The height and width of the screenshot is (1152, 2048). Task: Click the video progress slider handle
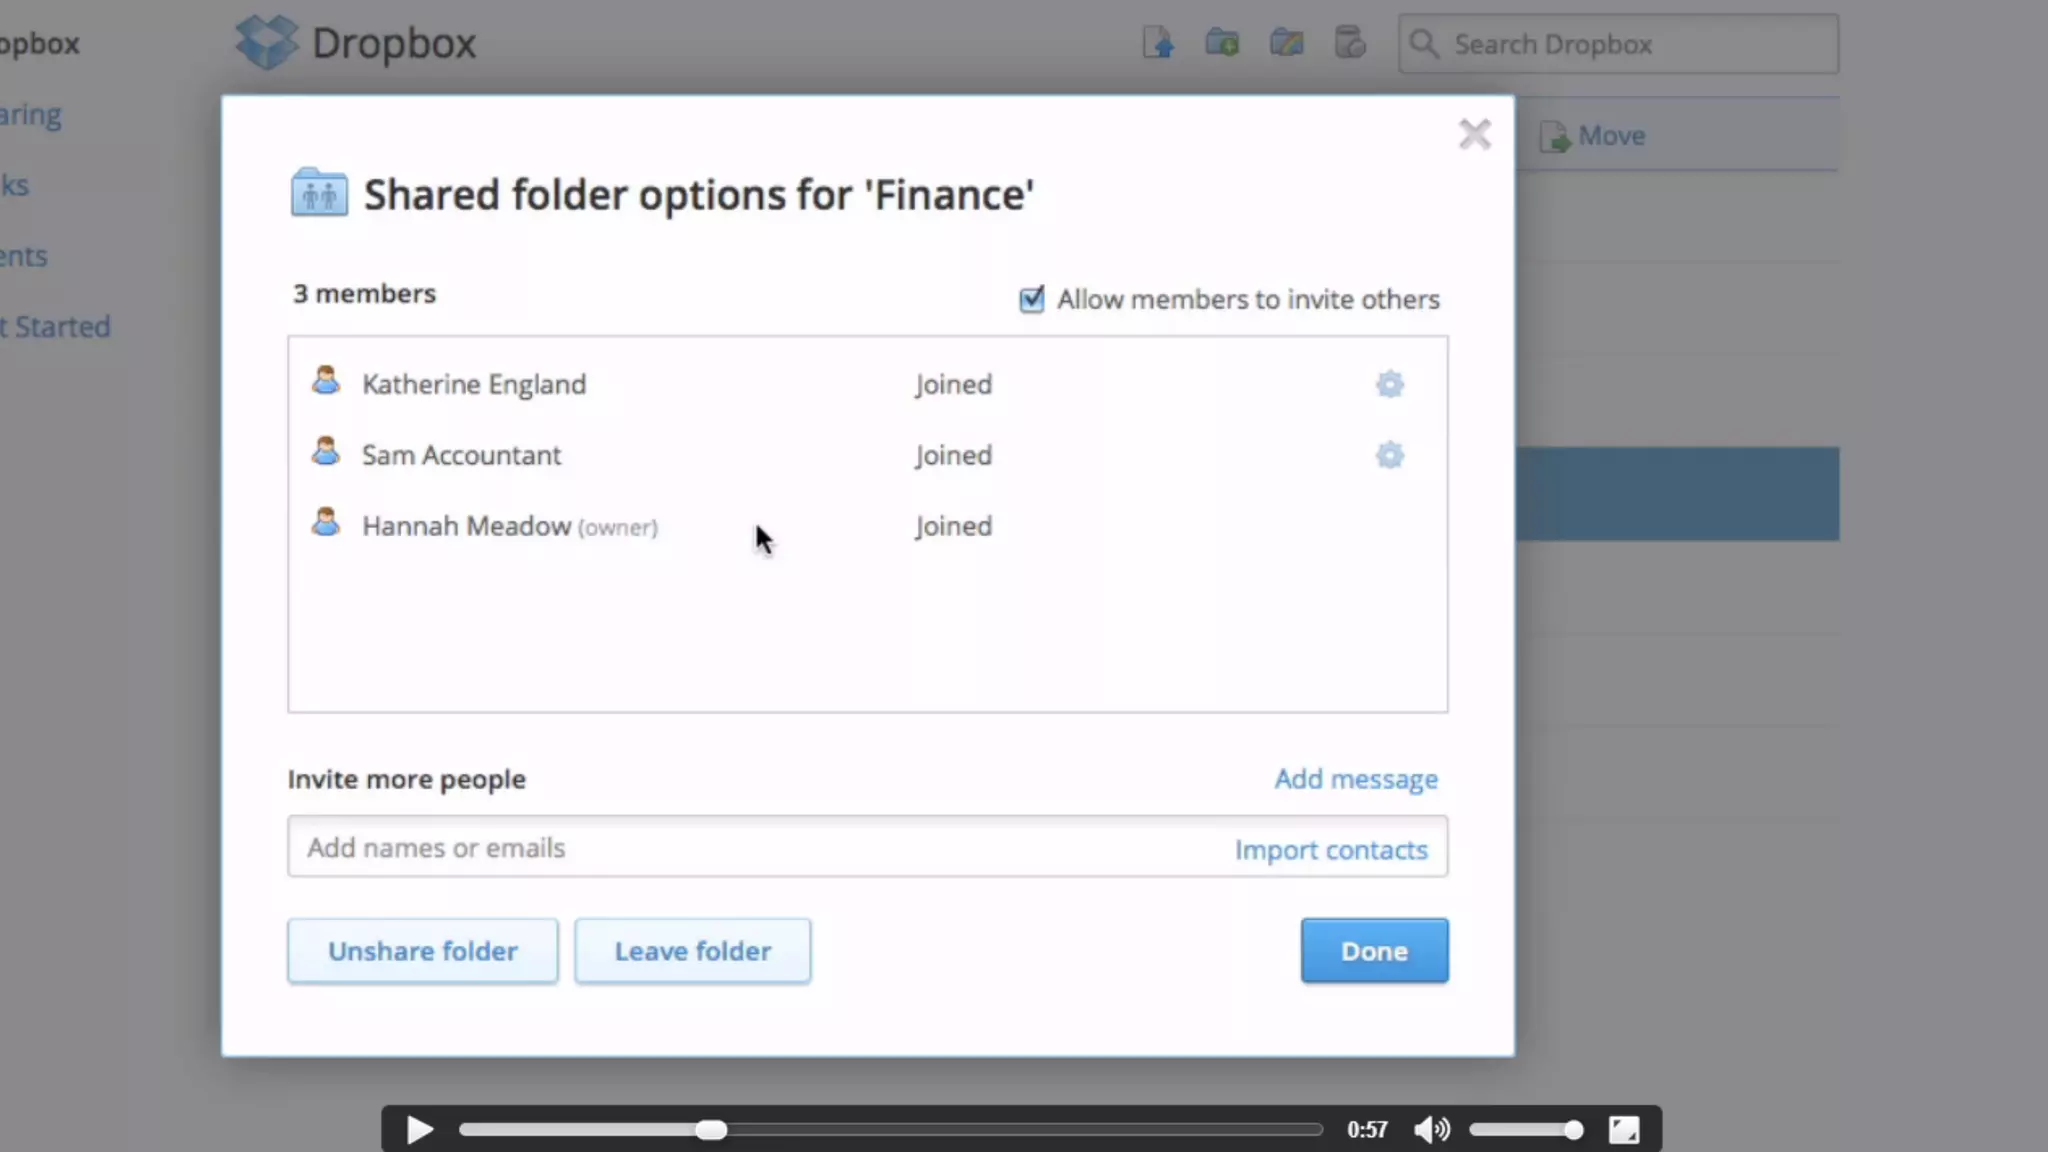(x=711, y=1130)
